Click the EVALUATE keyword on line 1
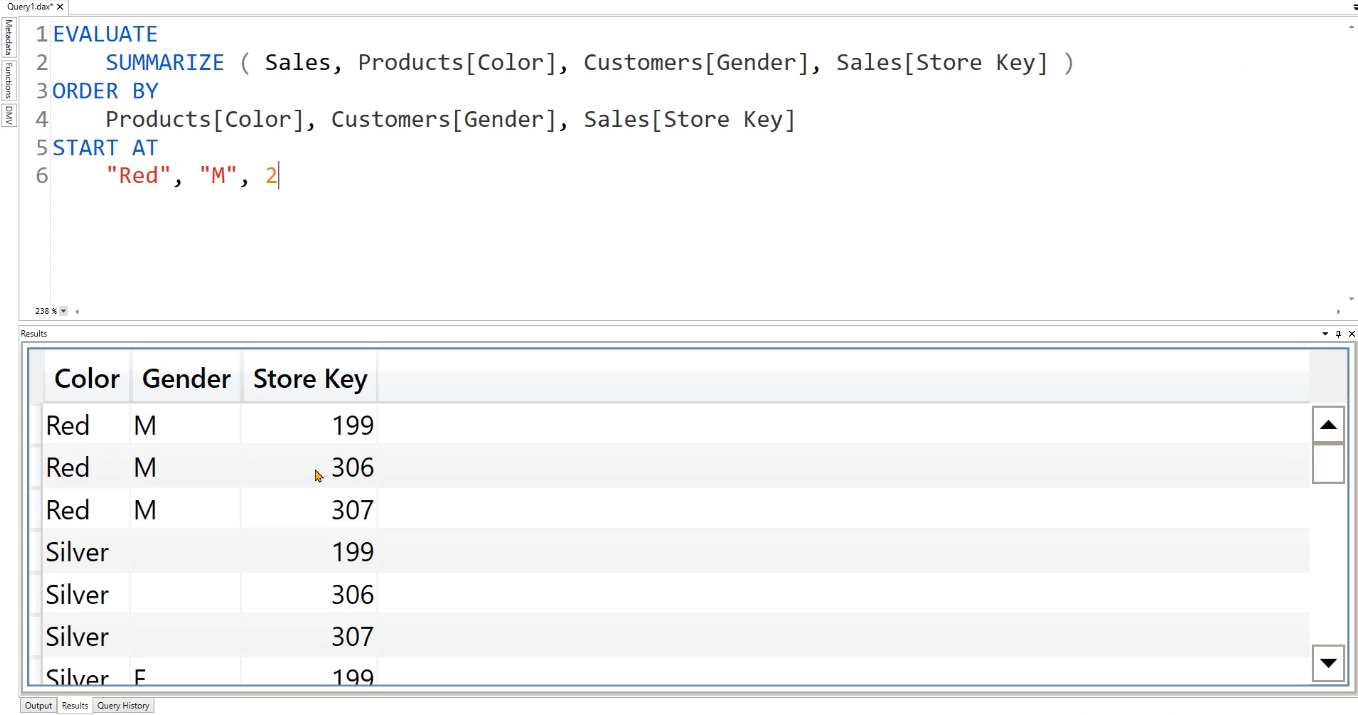 tap(105, 34)
